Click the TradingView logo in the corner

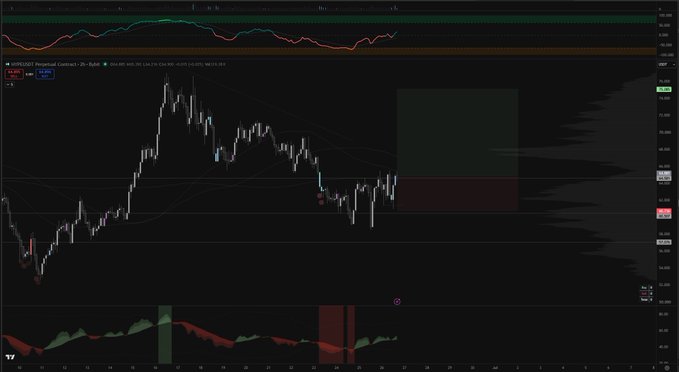(x=10, y=357)
